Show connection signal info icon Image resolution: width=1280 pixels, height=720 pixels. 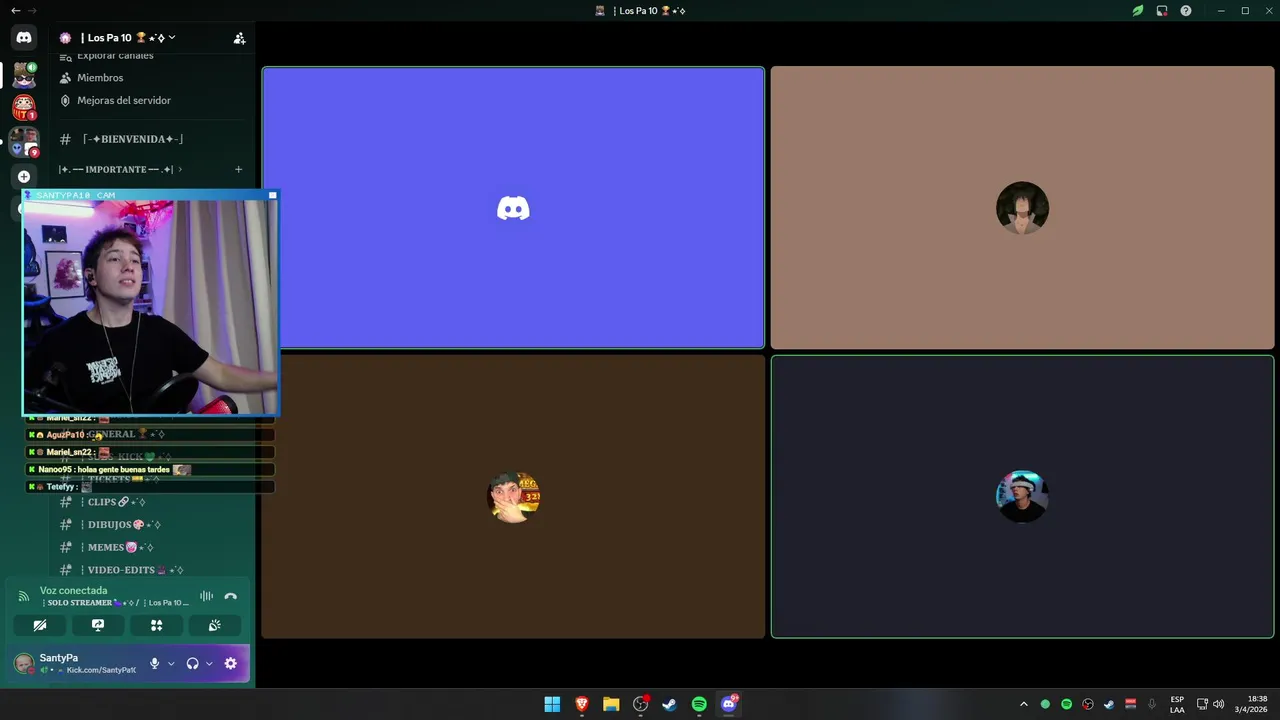(24, 596)
